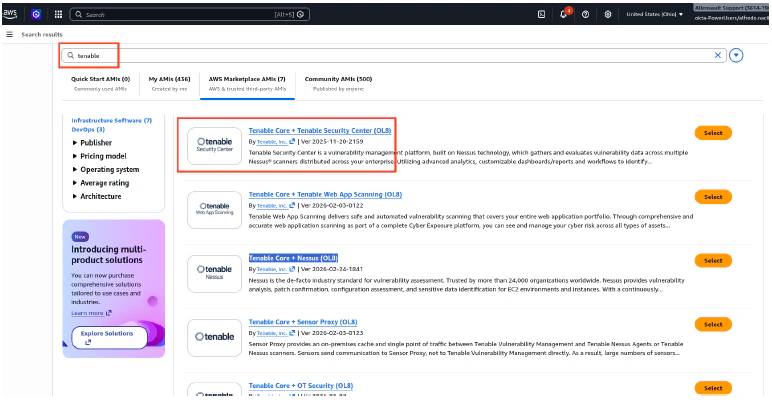The width and height of the screenshot is (772, 403).
Task: Click the Tenable Security Center logo thumbnail
Action: click(215, 145)
